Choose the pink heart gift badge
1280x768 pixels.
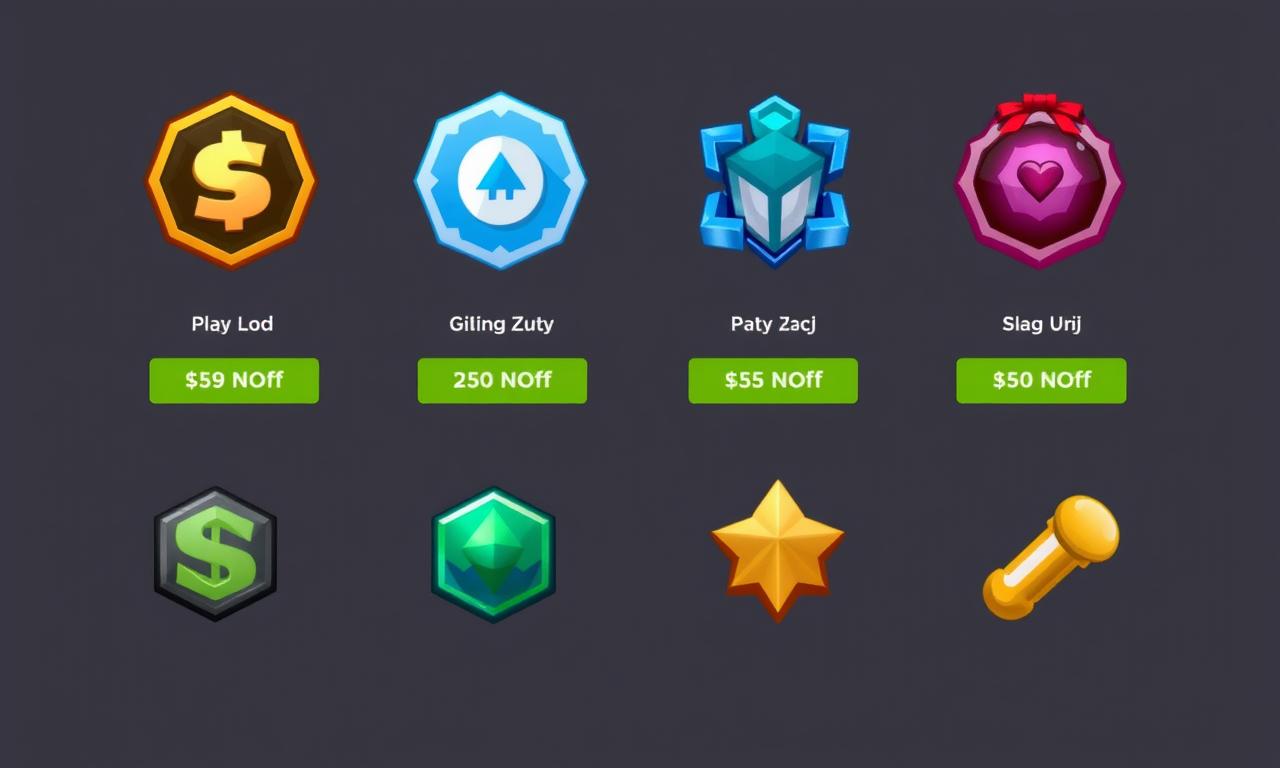click(1040, 181)
